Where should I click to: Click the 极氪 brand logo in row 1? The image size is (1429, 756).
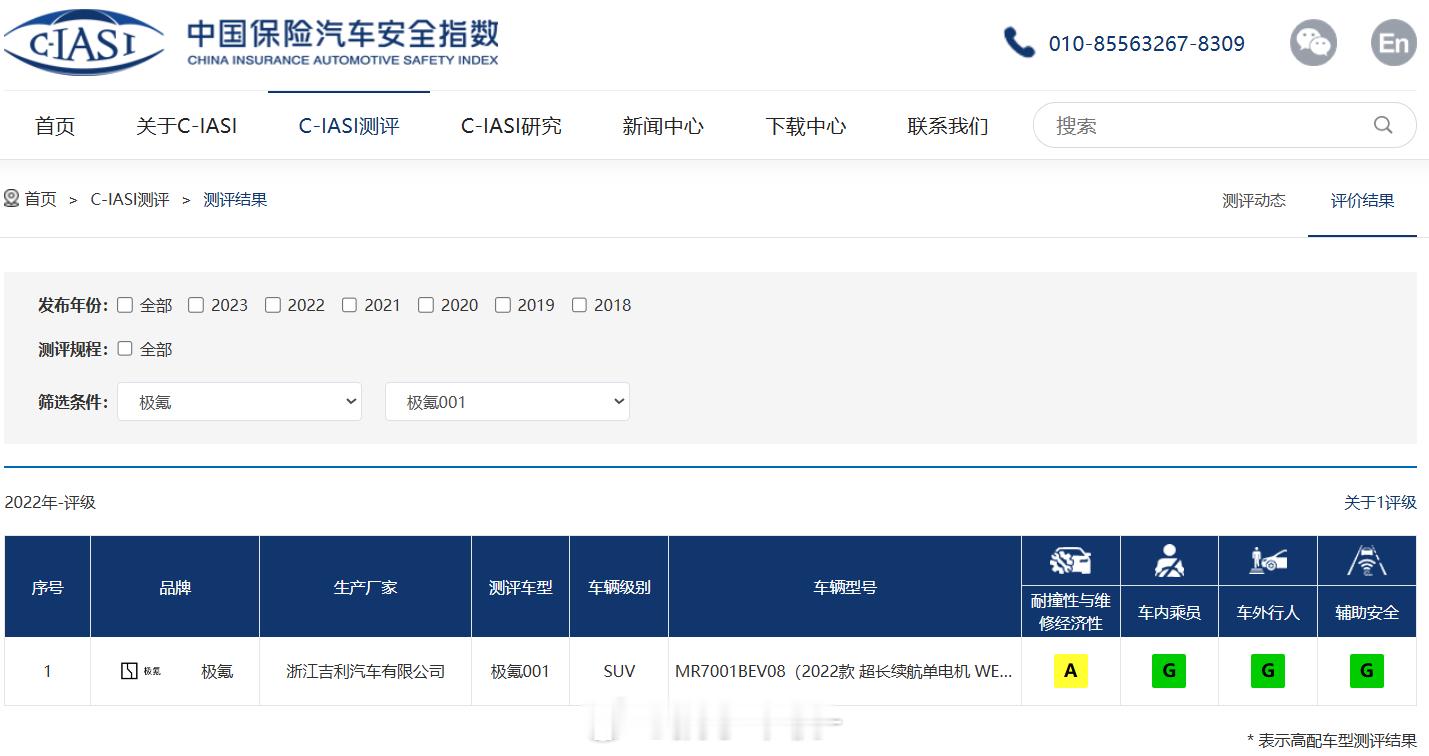(x=140, y=671)
